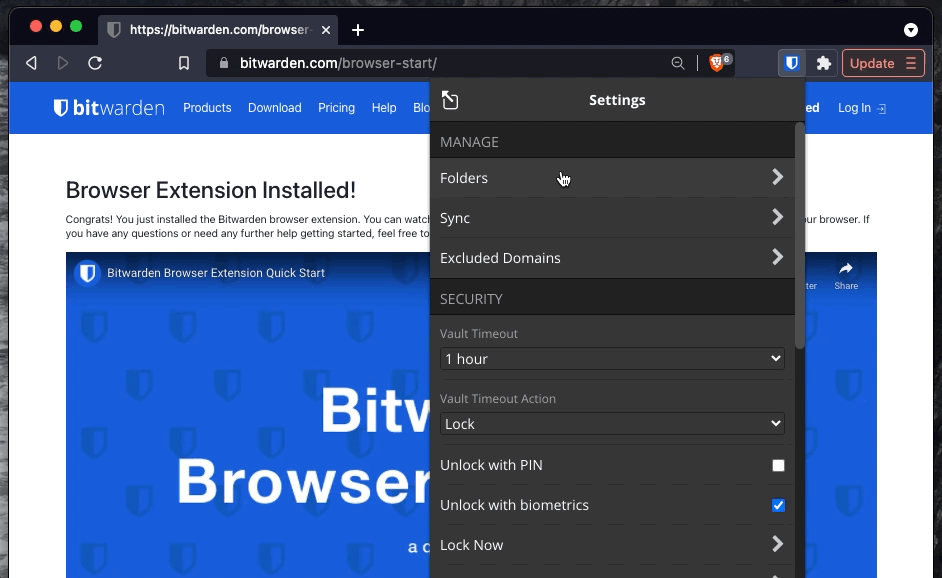Open the Sync settings row
942x578 pixels.
pyautogui.click(x=612, y=218)
